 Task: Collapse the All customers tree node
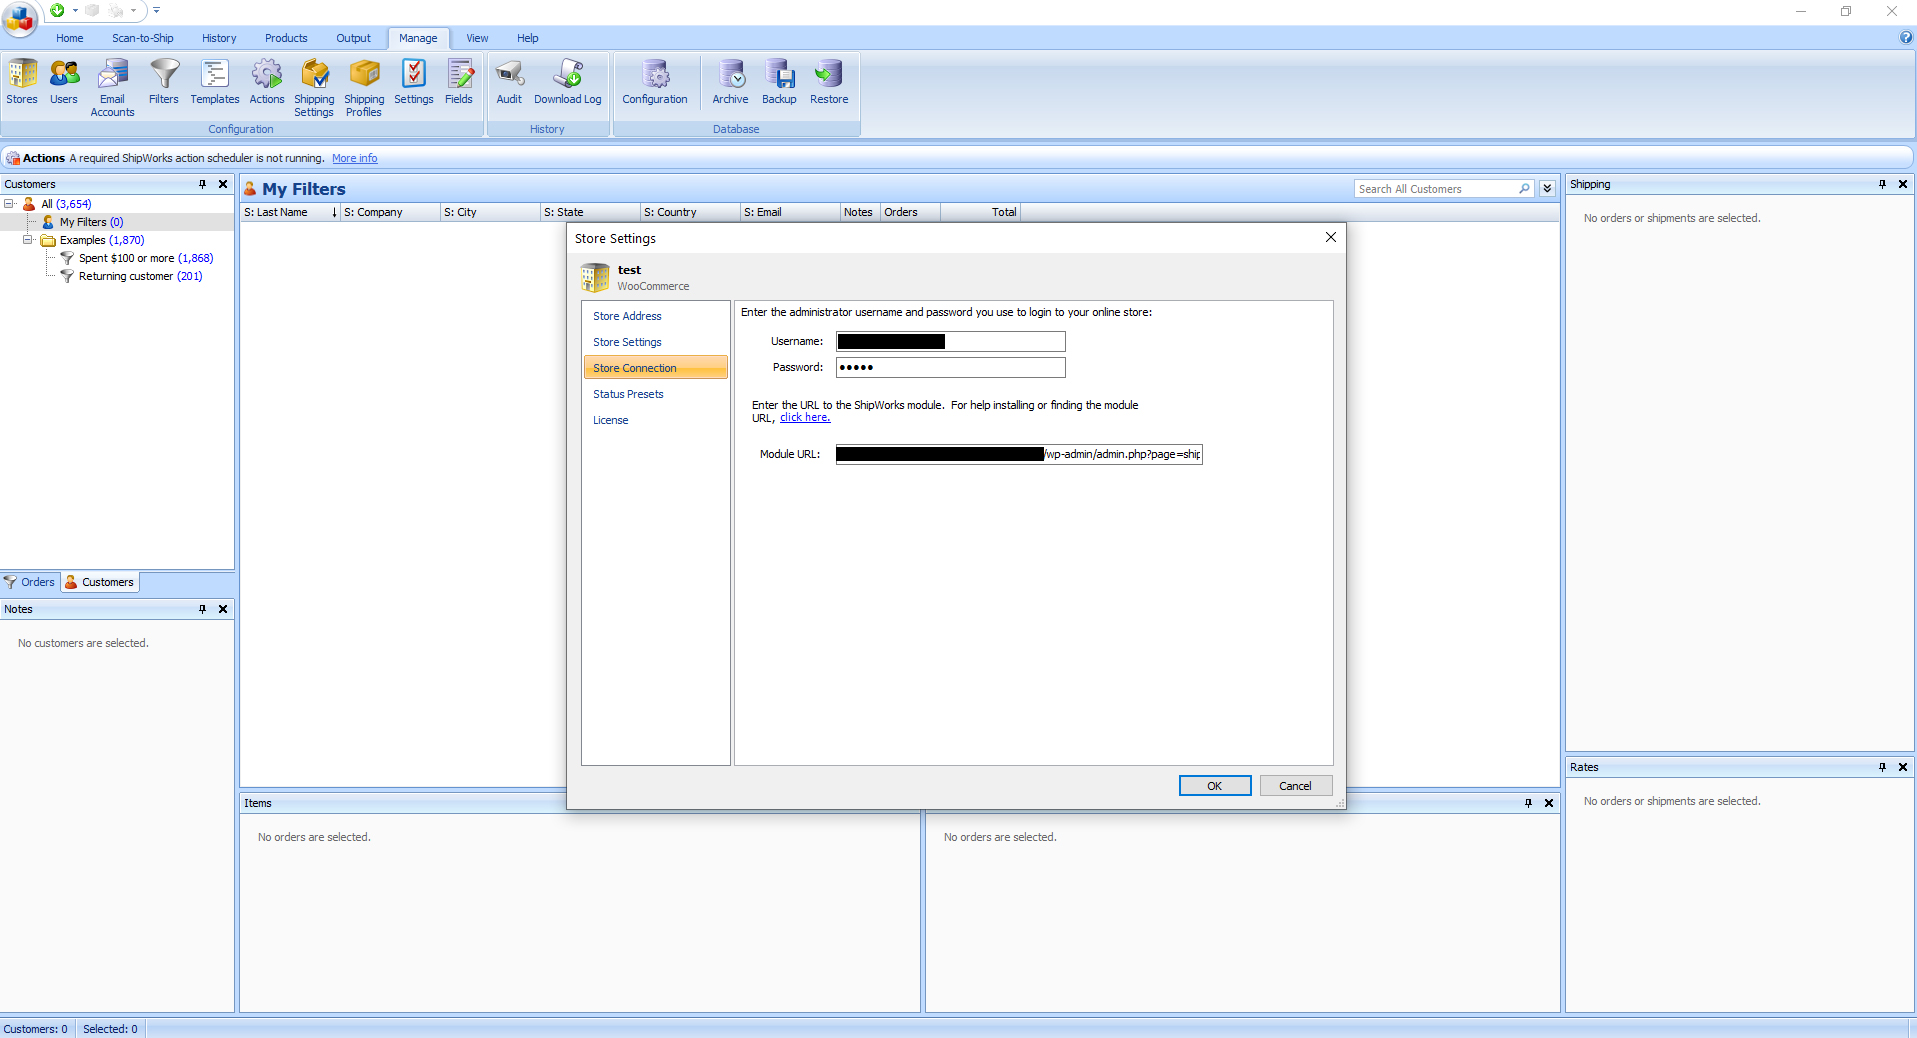click(9, 204)
